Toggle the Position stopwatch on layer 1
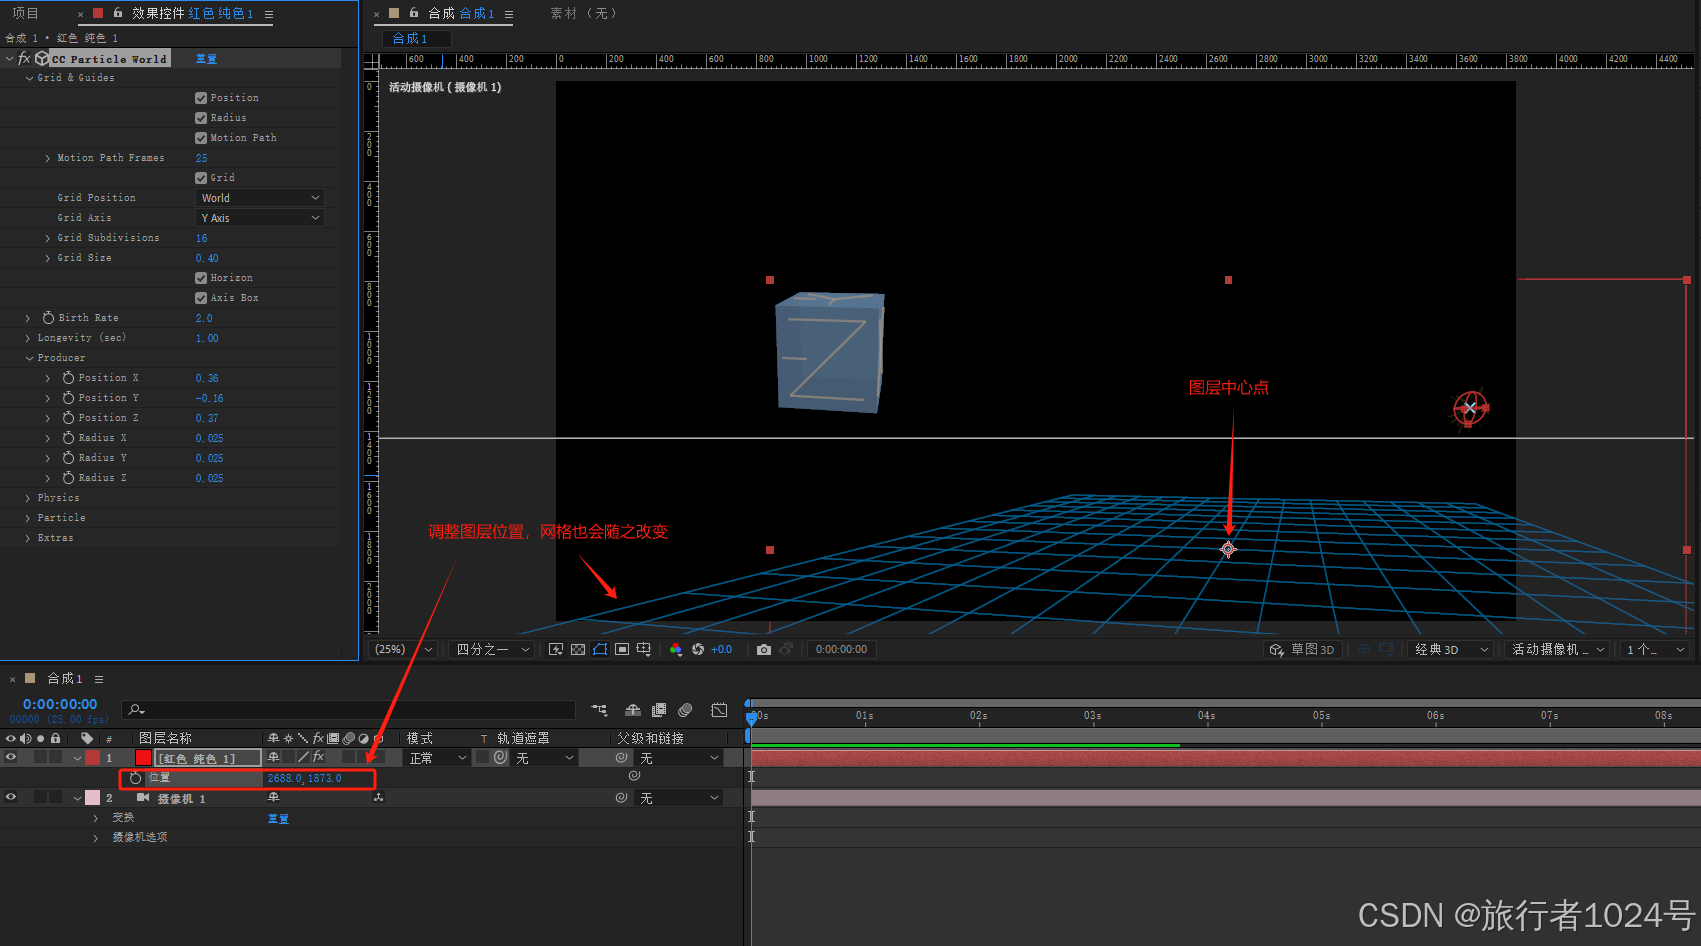 pyautogui.click(x=136, y=778)
